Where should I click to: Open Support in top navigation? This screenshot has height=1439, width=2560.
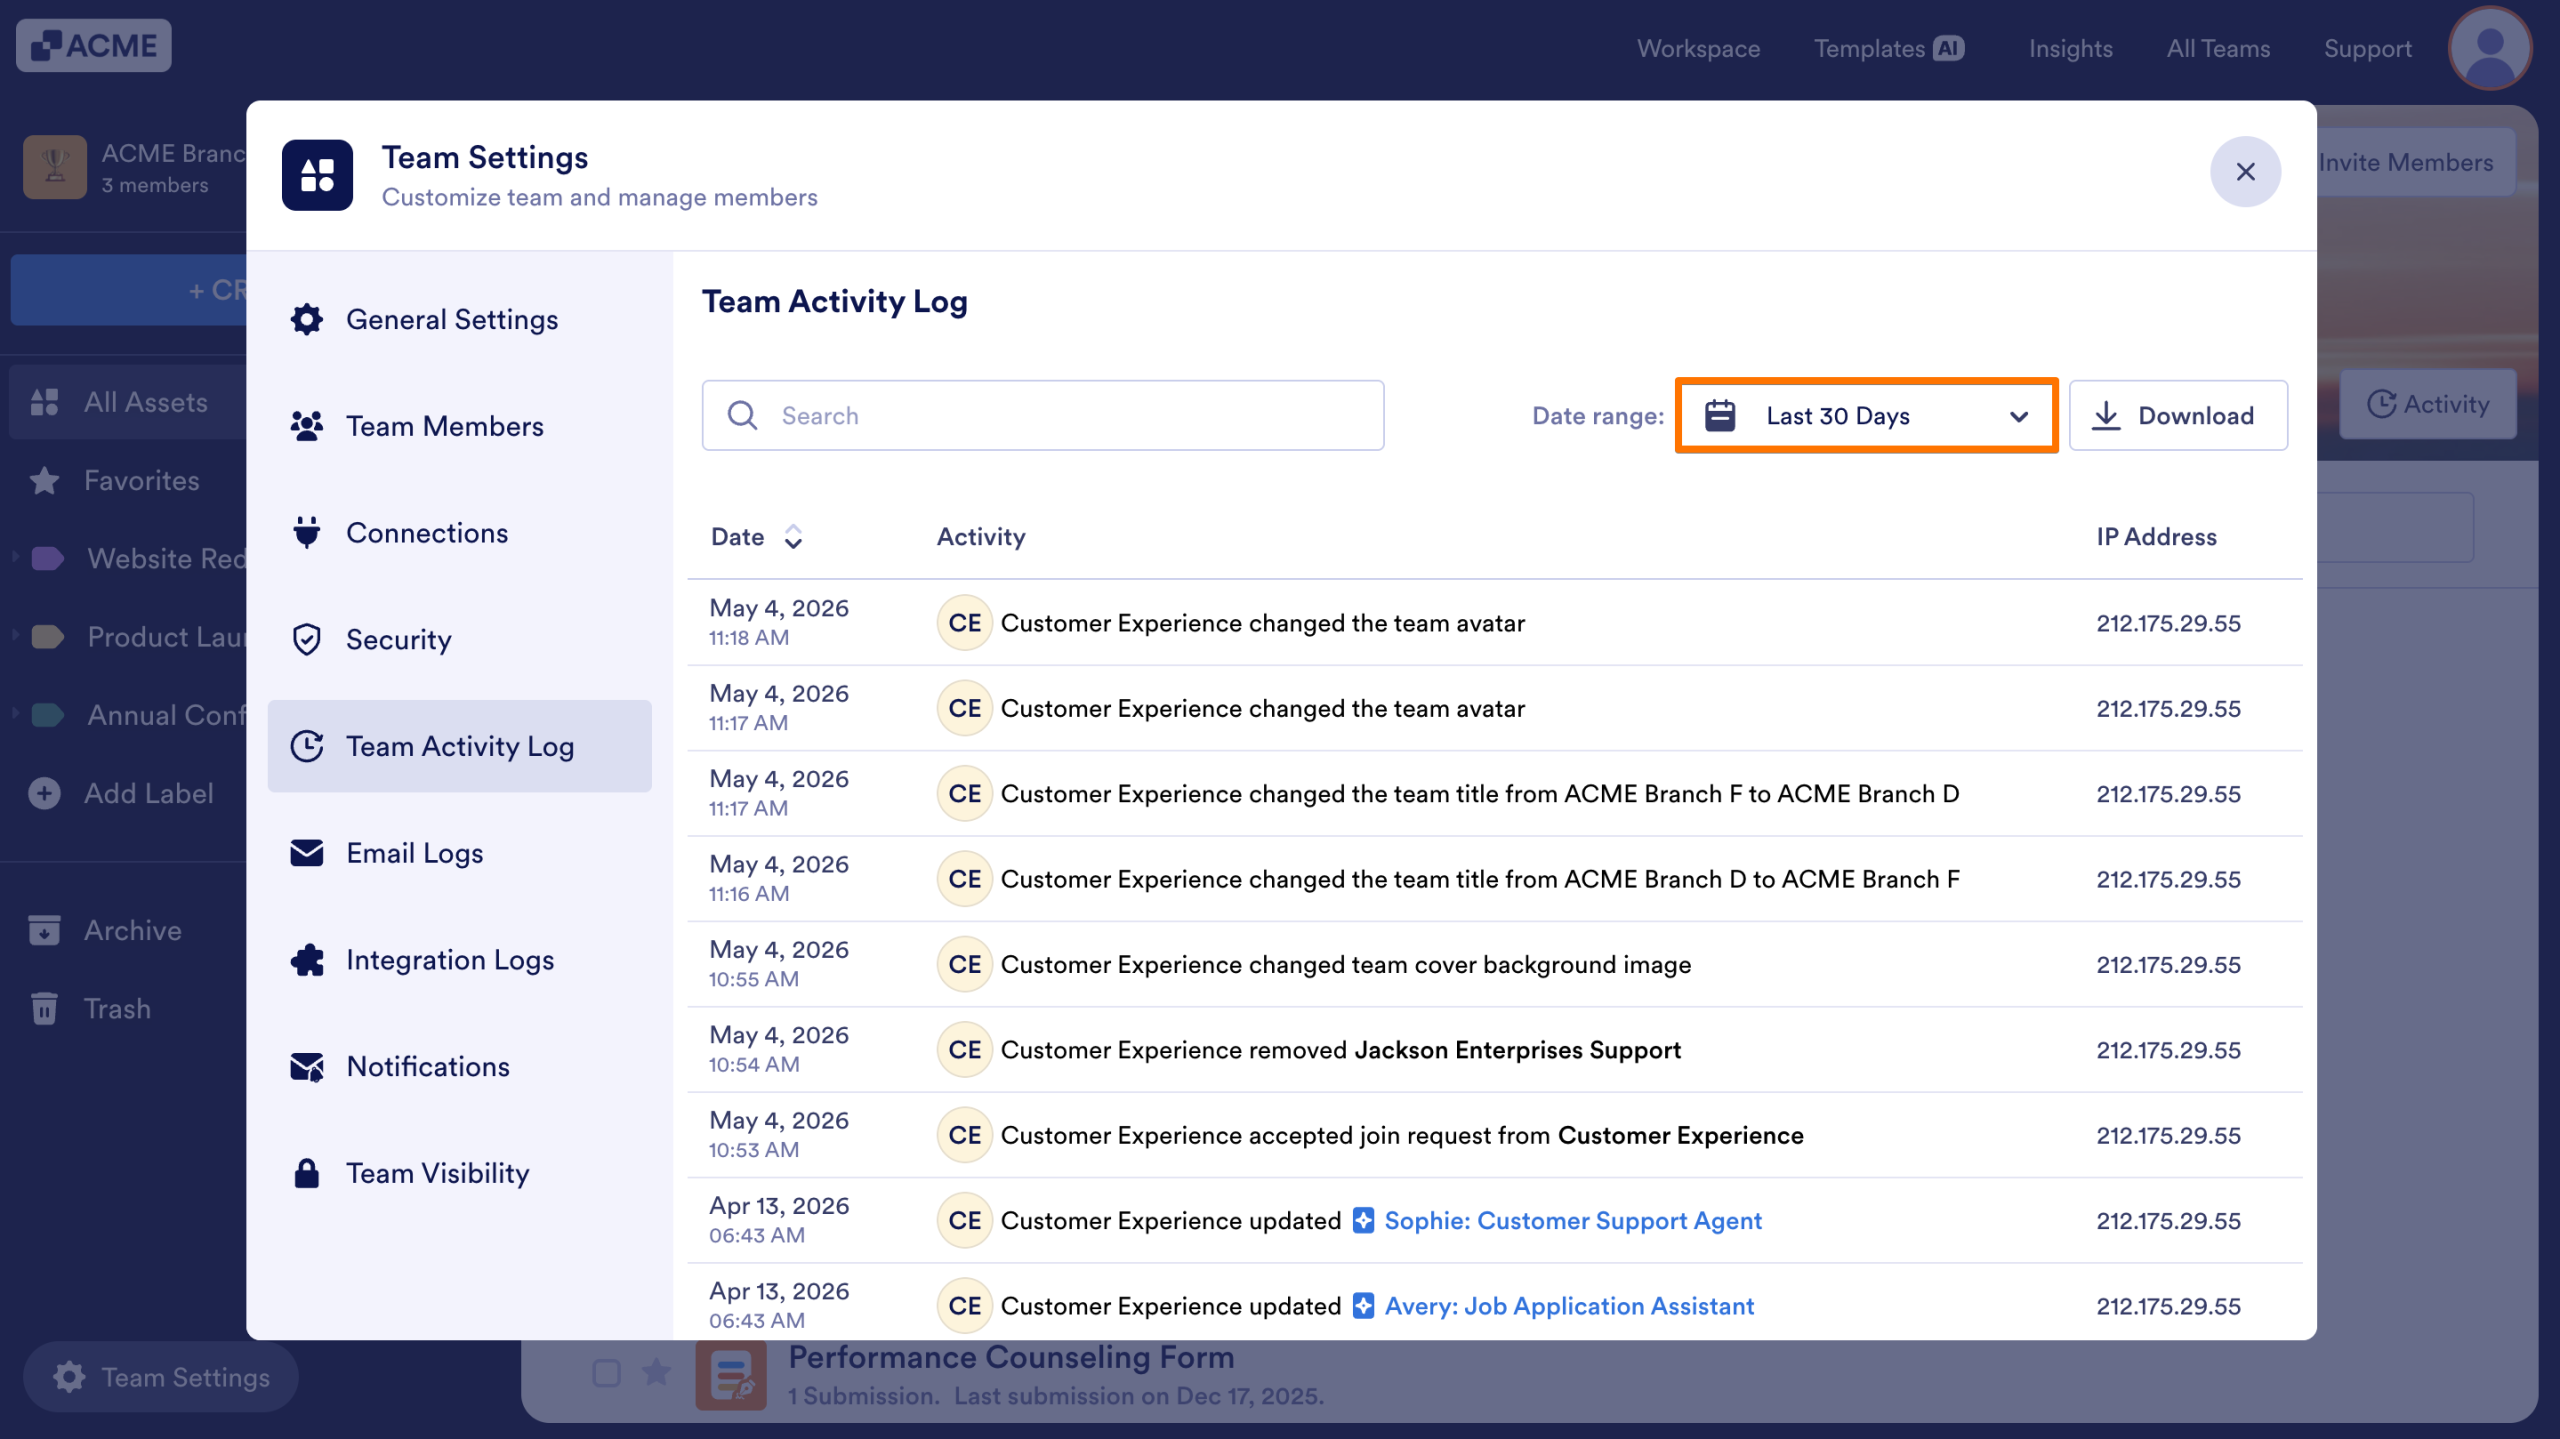(2367, 48)
